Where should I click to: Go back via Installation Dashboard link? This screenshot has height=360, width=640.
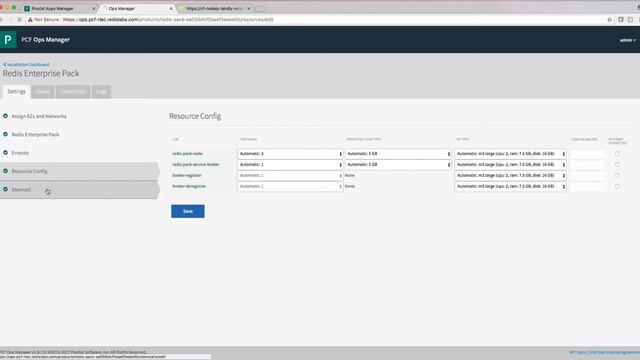tap(27, 64)
